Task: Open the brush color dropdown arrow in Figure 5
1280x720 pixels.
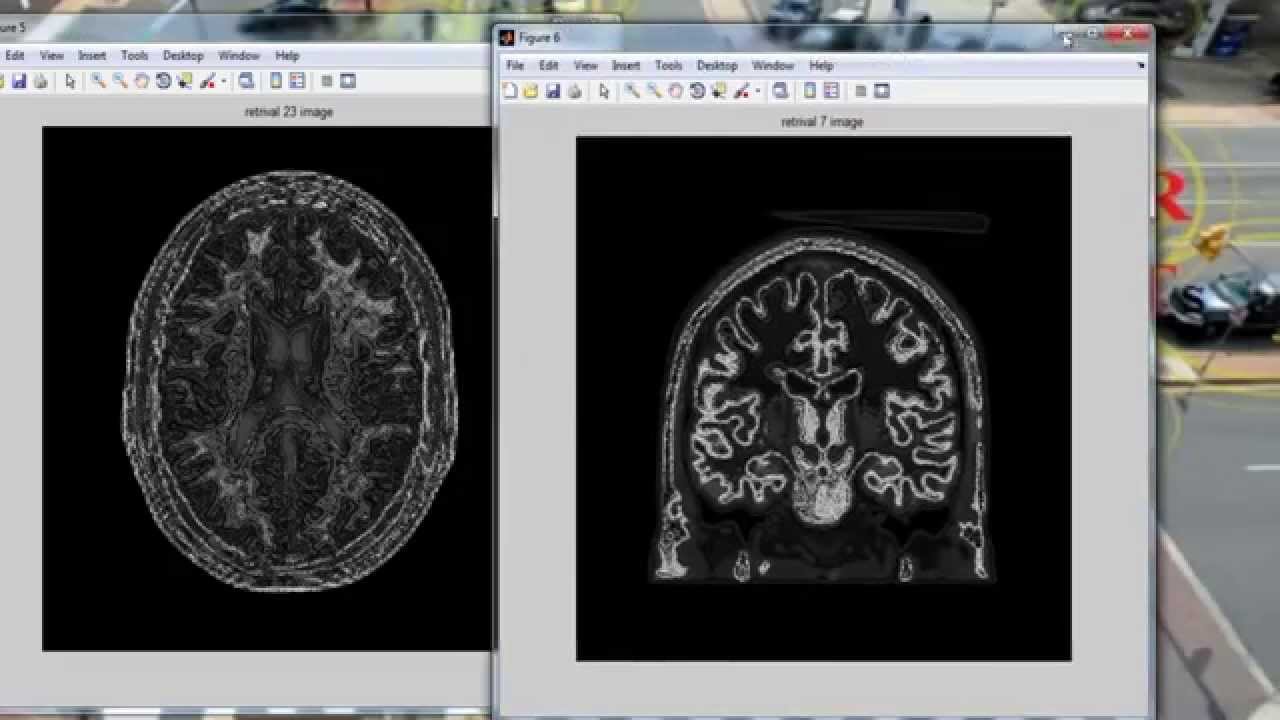Action: [224, 81]
